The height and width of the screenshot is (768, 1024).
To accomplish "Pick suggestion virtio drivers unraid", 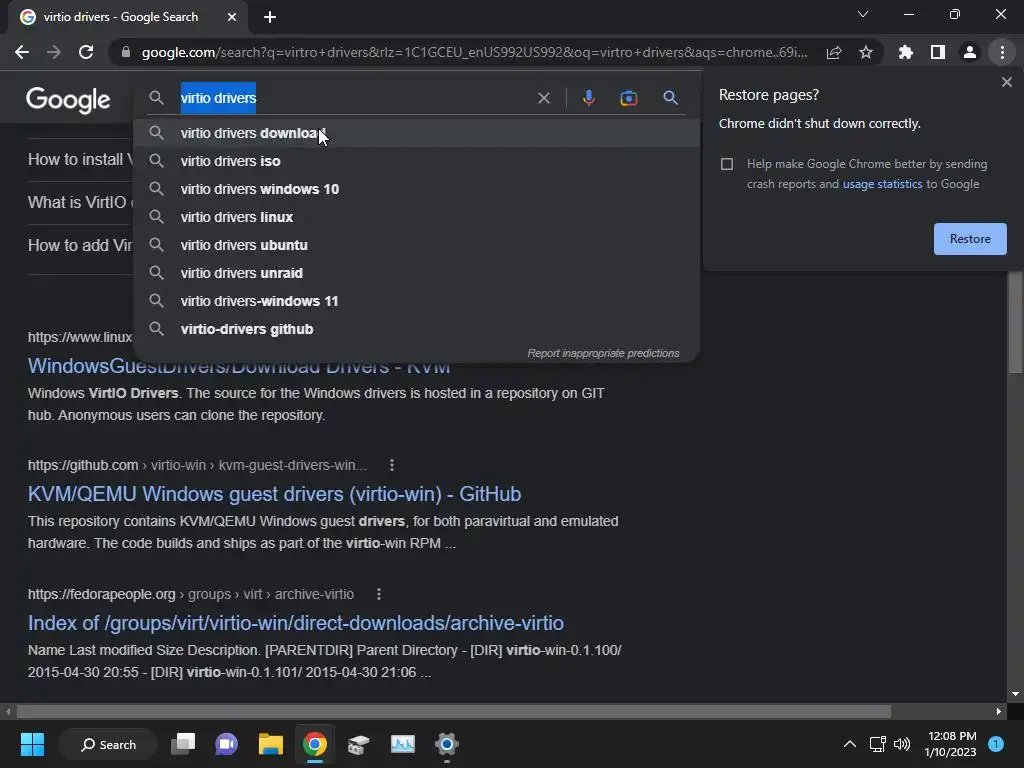I will tap(416, 274).
